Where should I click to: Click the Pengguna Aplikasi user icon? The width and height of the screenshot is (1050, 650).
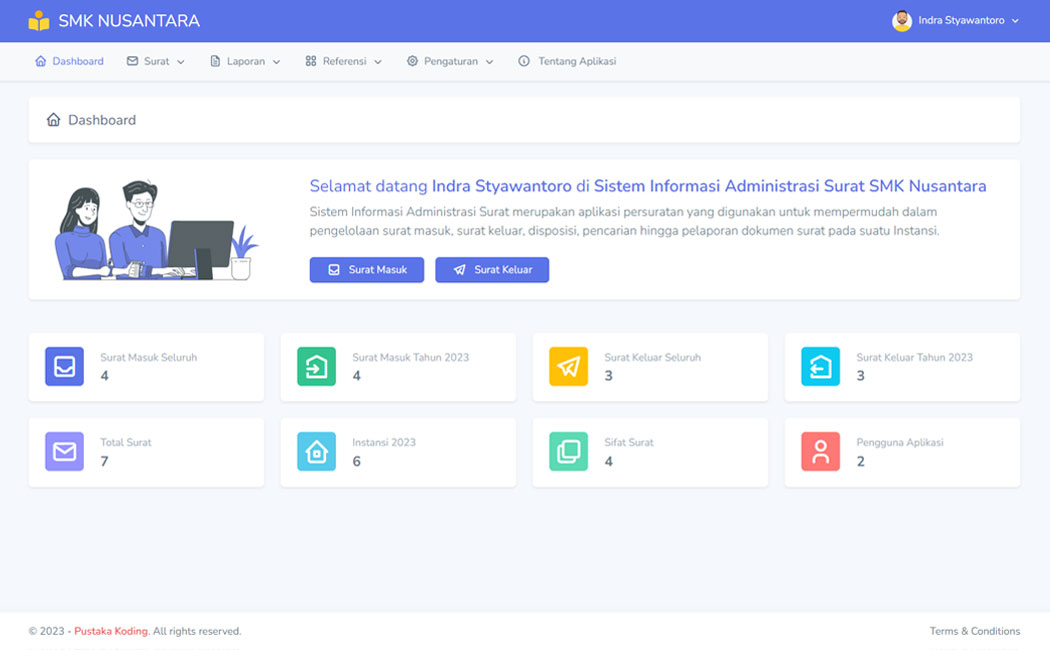pos(820,451)
